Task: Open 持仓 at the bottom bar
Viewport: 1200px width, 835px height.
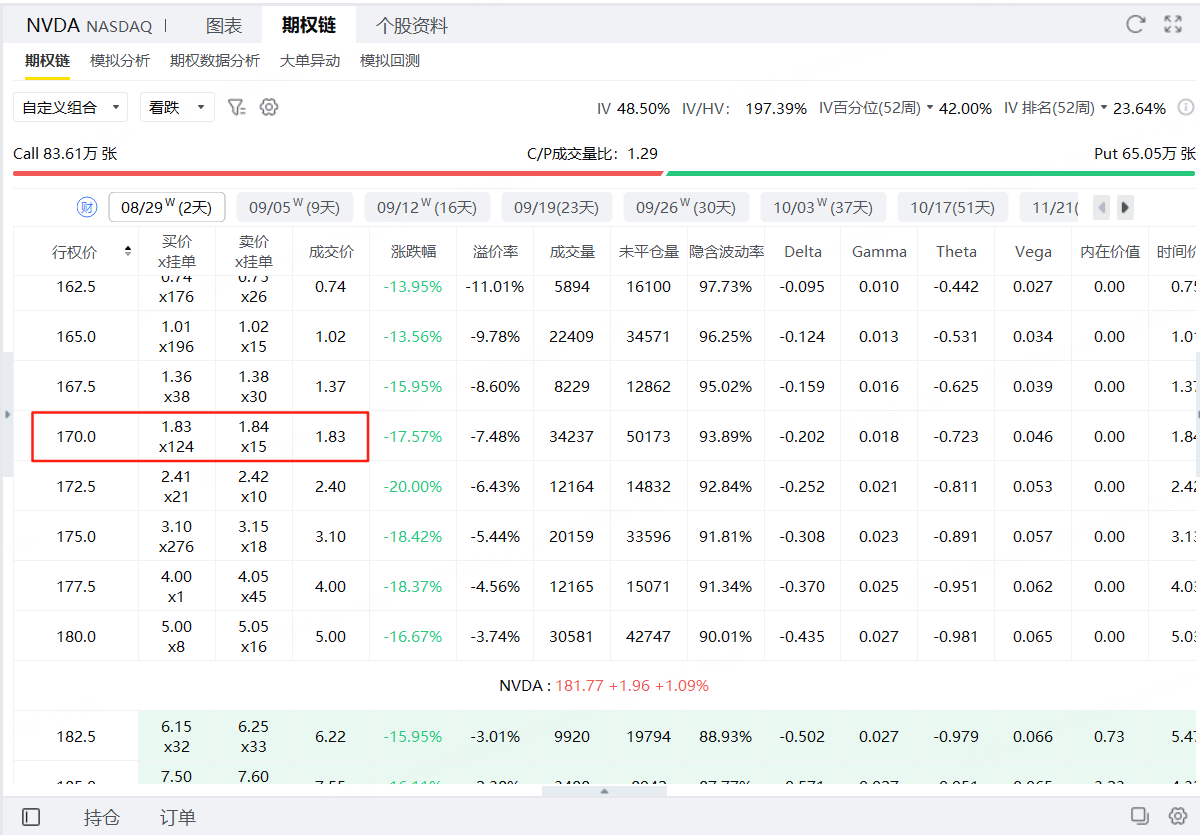Action: (102, 817)
